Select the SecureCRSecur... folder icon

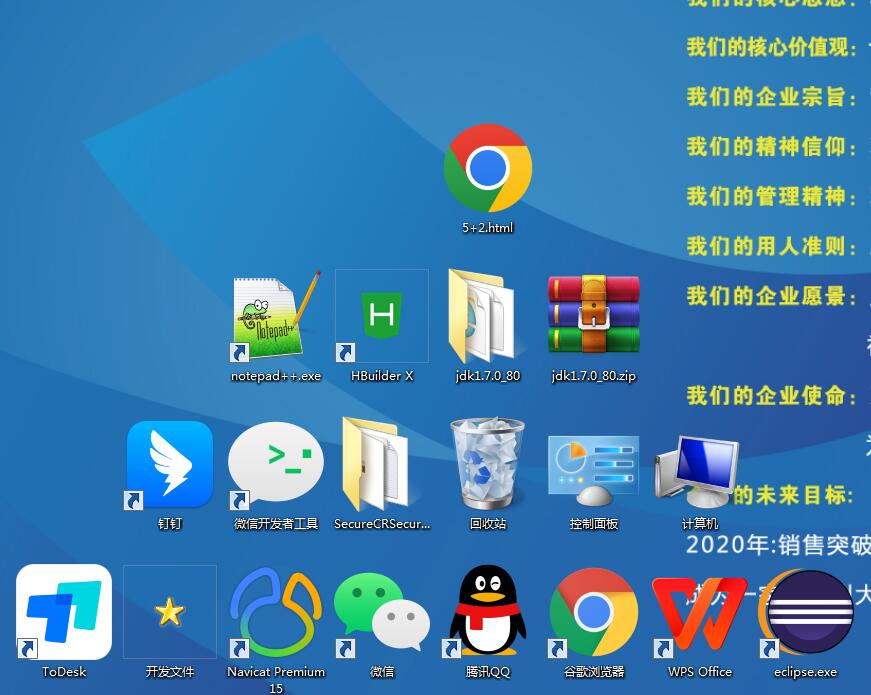coord(381,464)
